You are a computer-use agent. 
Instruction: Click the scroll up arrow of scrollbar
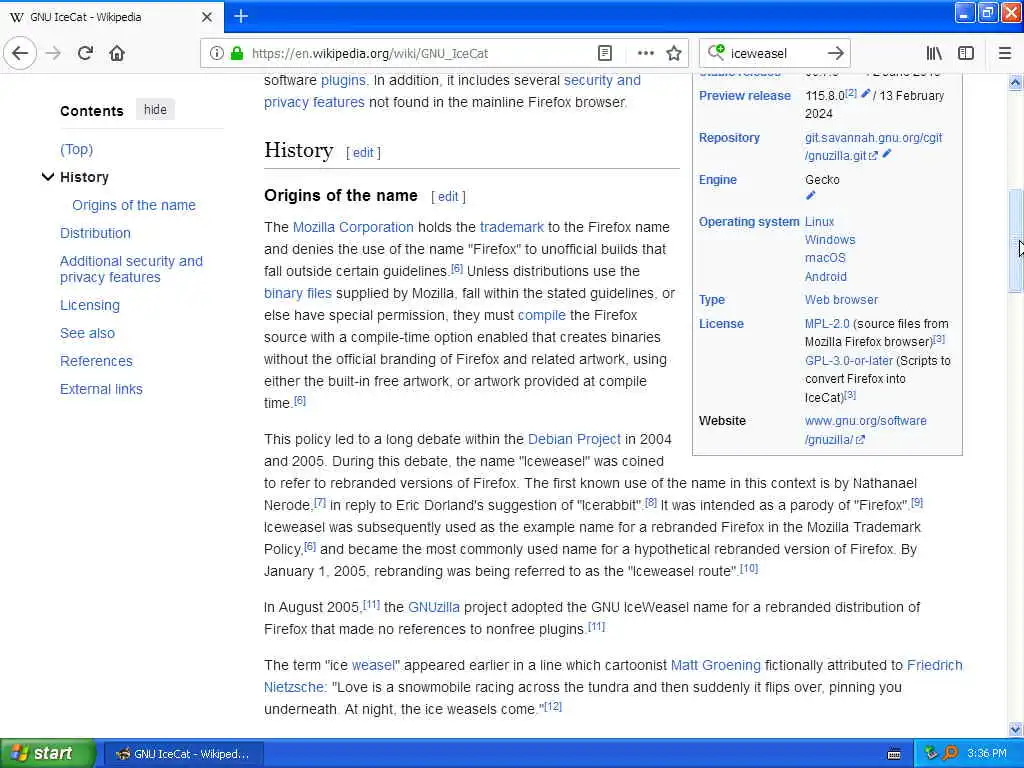click(1015, 82)
